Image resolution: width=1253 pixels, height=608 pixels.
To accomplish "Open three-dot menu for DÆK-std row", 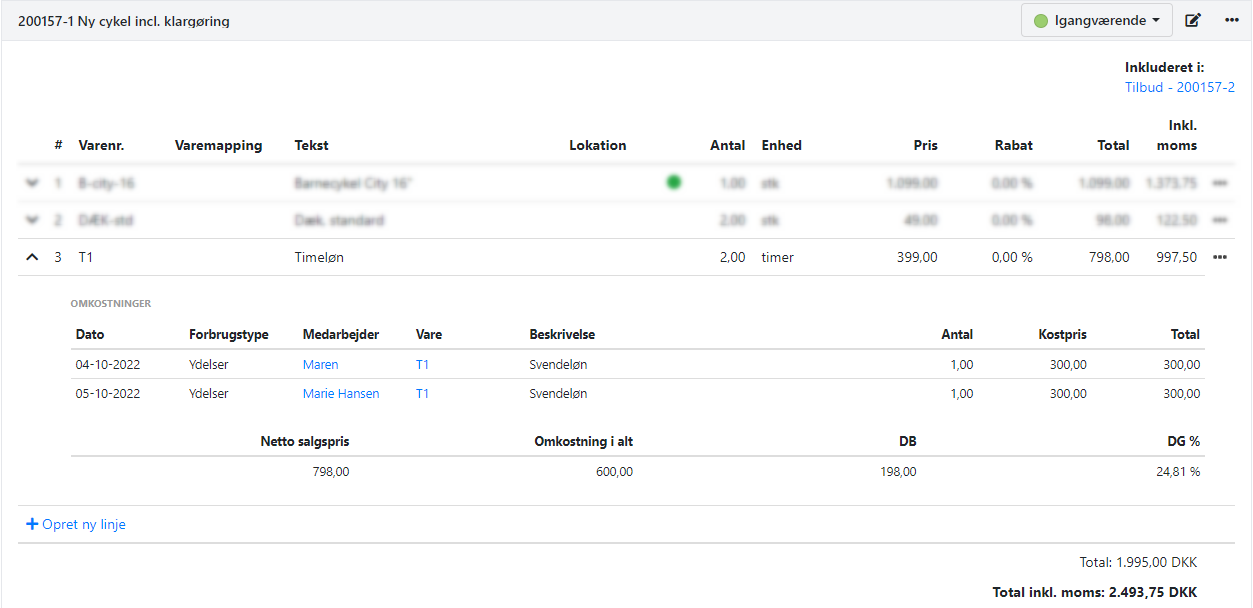I will point(1219,220).
